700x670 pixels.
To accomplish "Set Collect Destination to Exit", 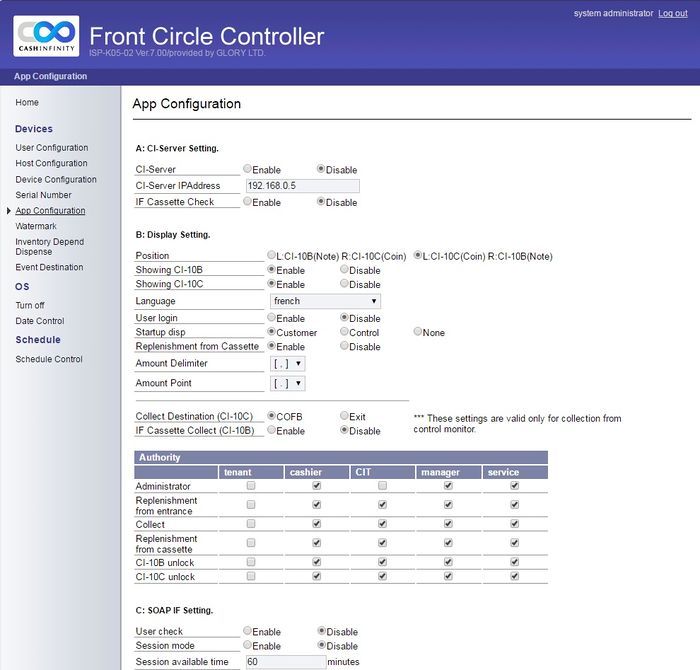I will pyautogui.click(x=344, y=416).
